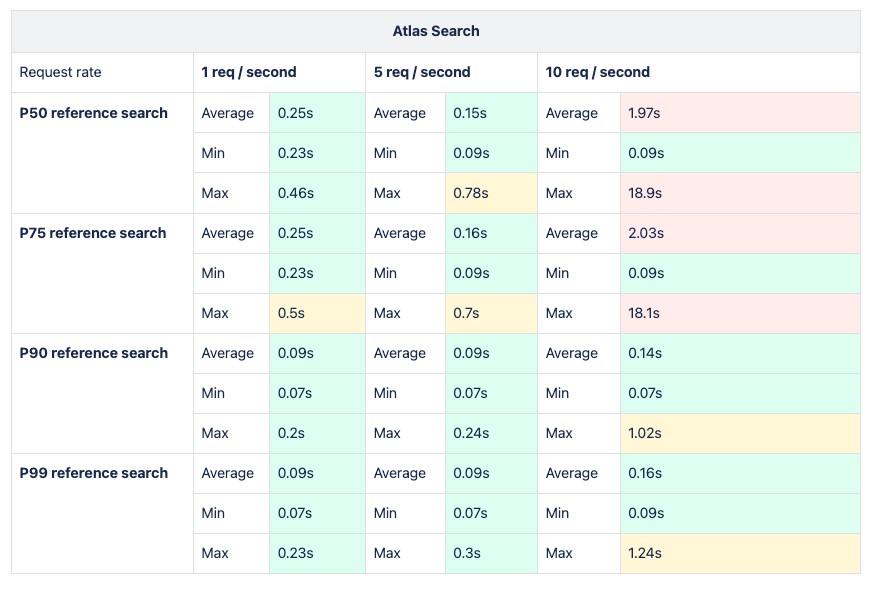Select the yellow 0.5s max cell
The width and height of the screenshot is (875, 590).
[x=317, y=313]
